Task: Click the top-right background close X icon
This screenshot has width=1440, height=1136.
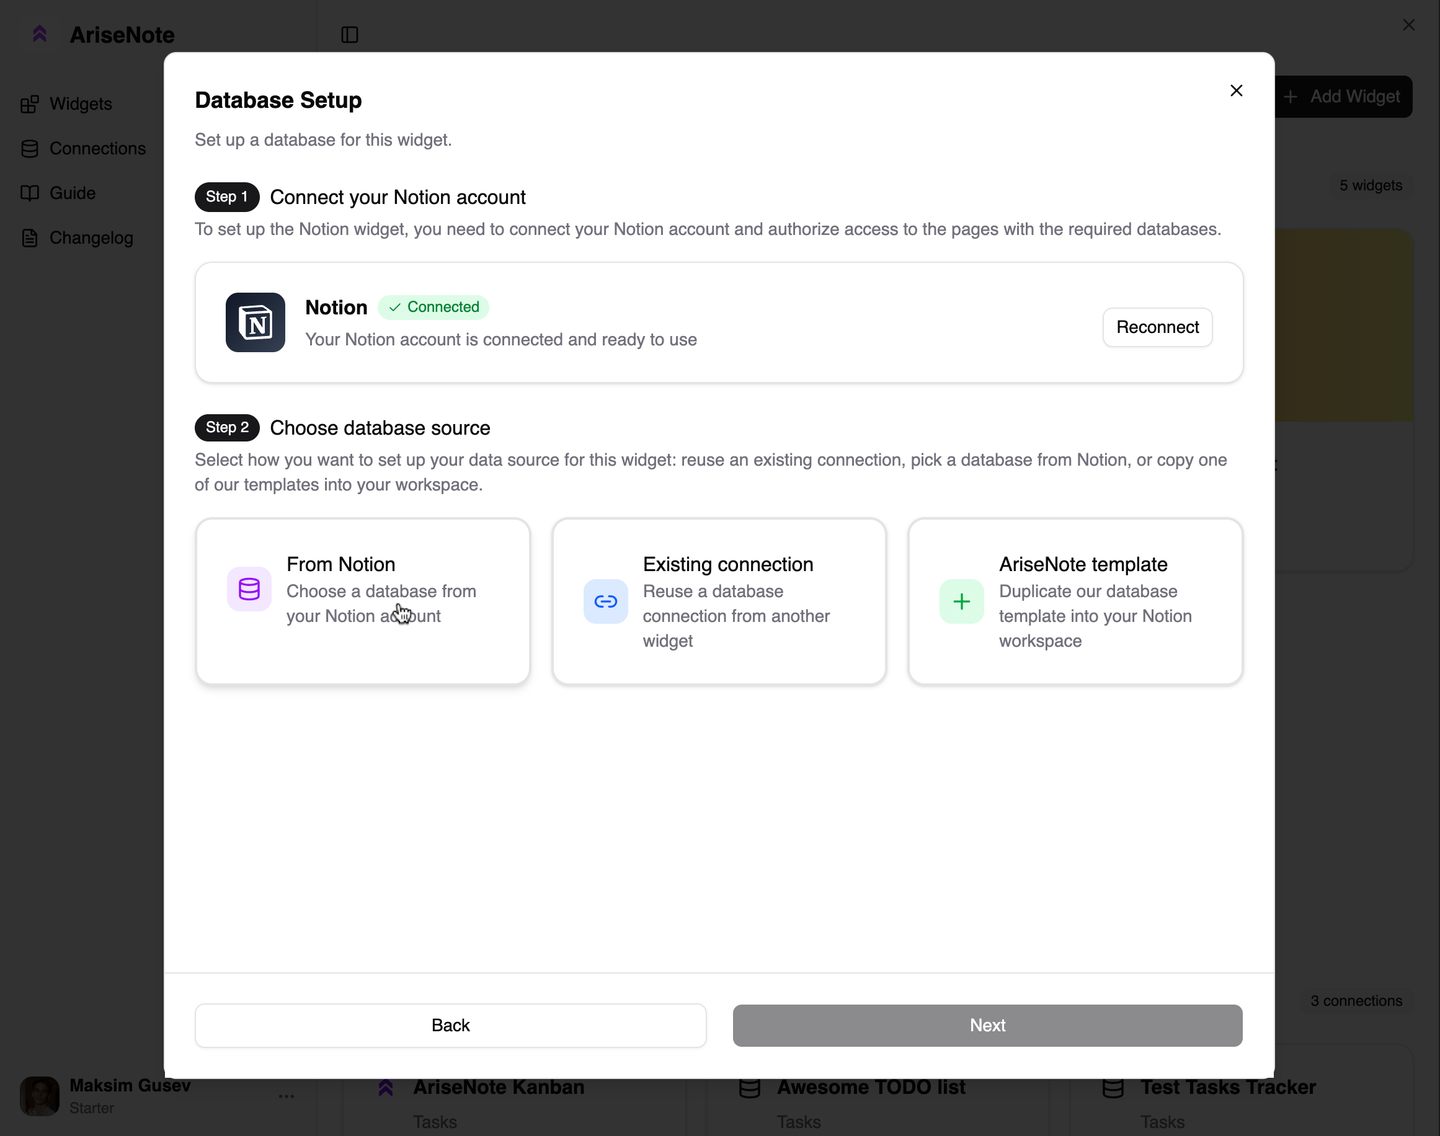Action: click(x=1408, y=25)
